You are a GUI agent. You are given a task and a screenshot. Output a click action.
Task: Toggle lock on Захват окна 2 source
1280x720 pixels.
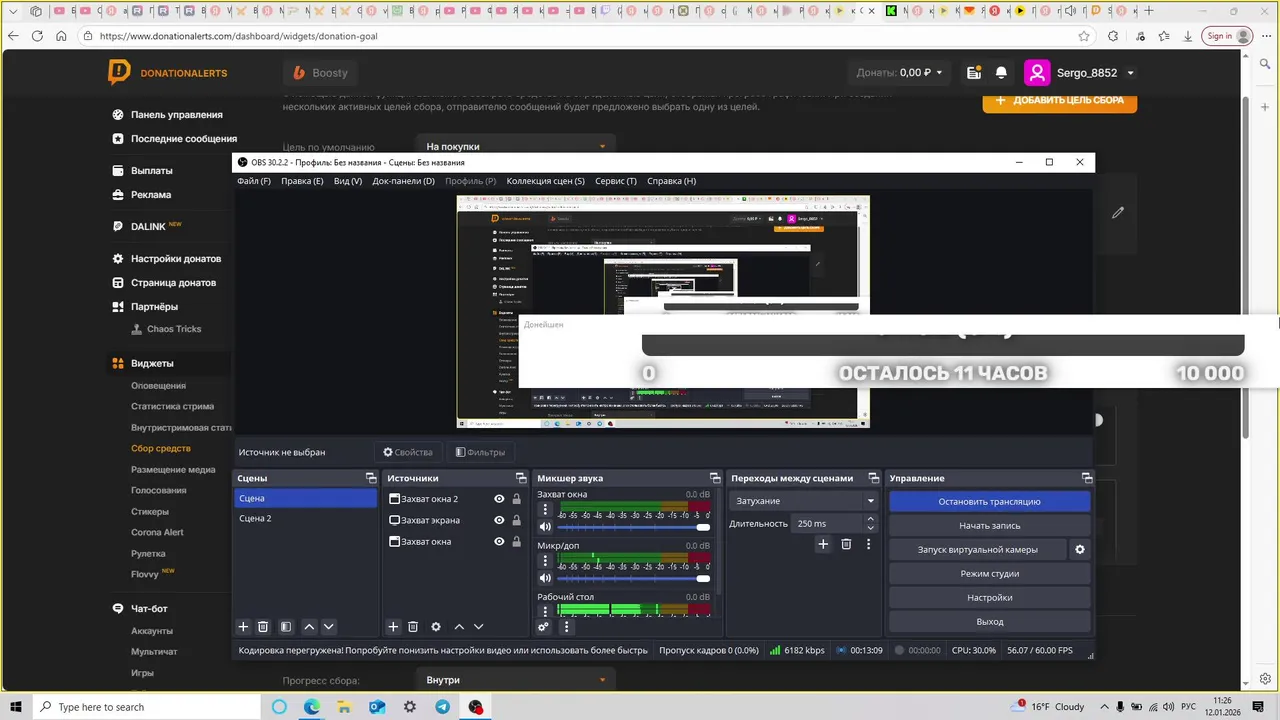[x=516, y=499]
